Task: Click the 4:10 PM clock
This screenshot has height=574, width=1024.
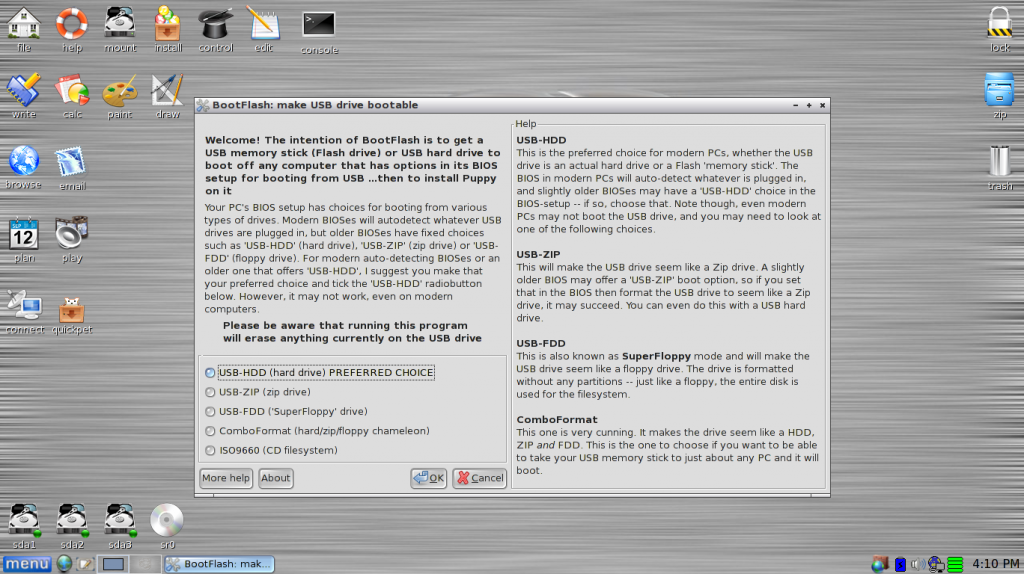Action: tap(995, 564)
